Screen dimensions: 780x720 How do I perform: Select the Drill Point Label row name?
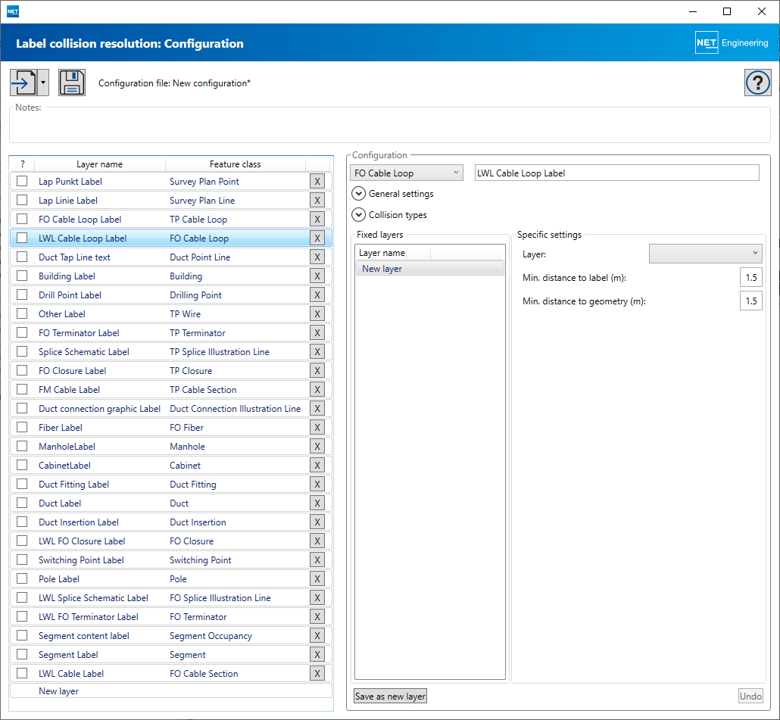(70, 295)
